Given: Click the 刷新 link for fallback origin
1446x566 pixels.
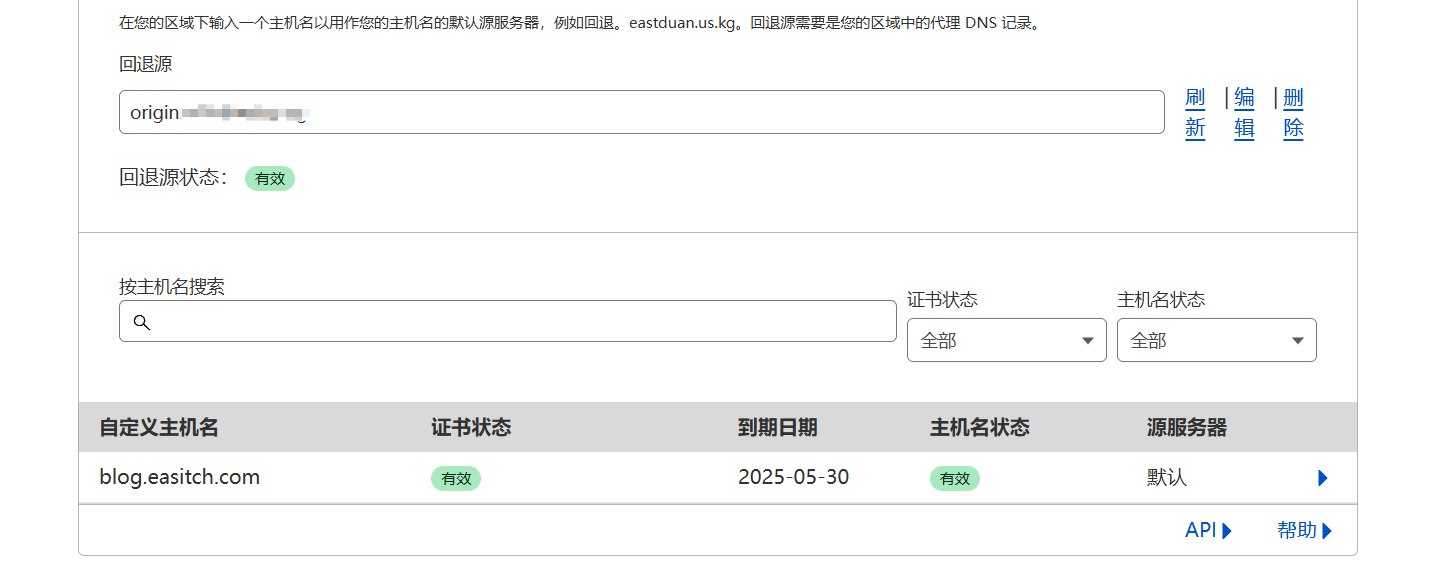Looking at the screenshot, I should (x=1195, y=113).
